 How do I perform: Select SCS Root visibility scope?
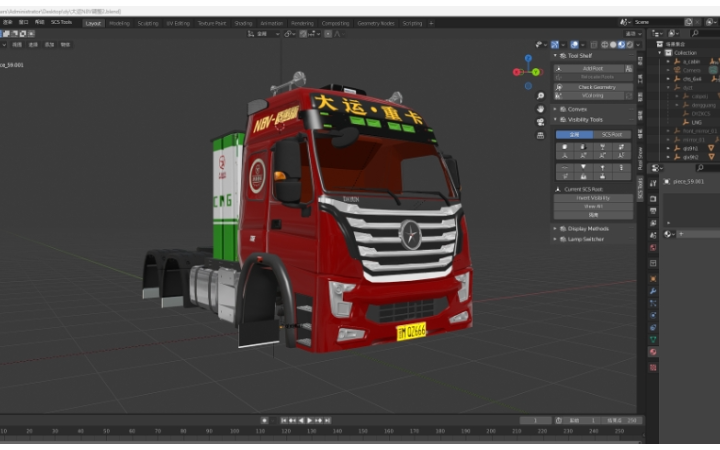click(x=612, y=135)
